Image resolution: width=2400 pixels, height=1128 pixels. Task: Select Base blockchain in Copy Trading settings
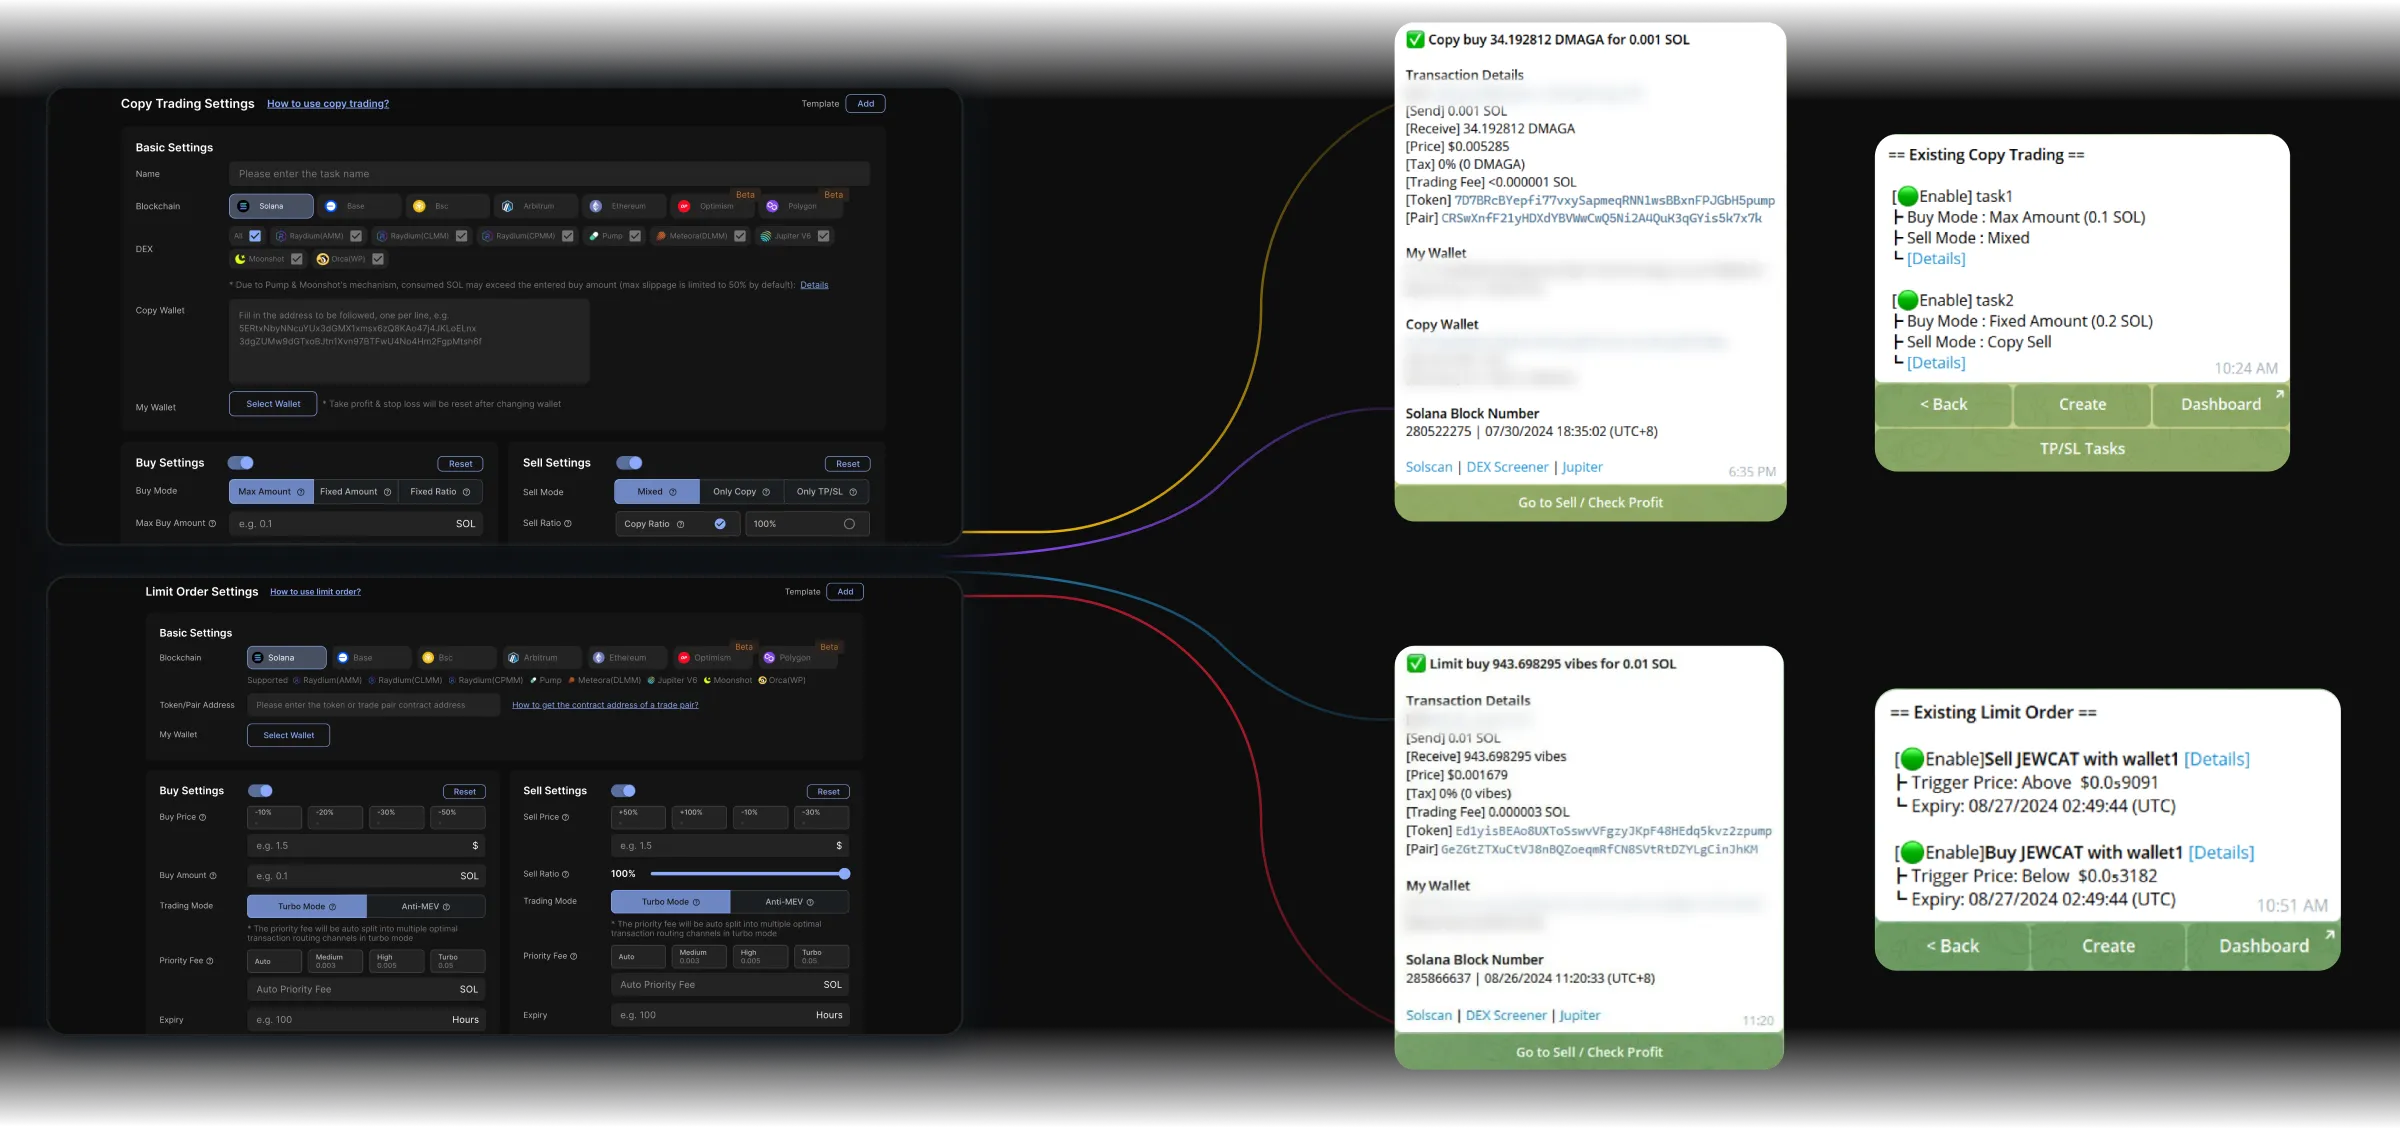tap(358, 206)
